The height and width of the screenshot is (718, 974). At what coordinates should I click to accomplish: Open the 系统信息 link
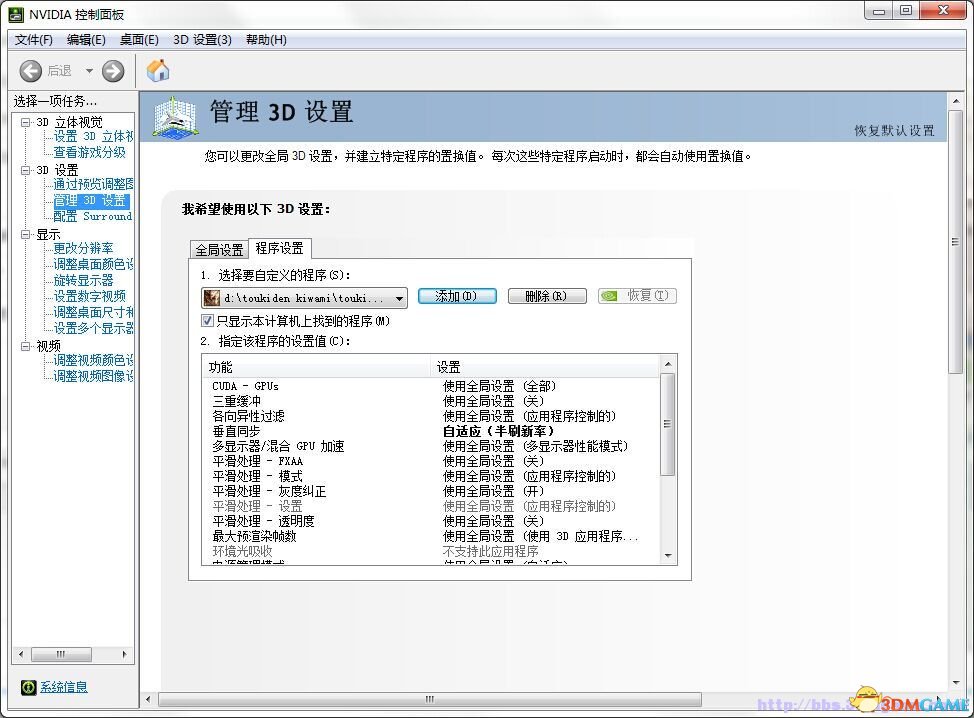[64, 687]
